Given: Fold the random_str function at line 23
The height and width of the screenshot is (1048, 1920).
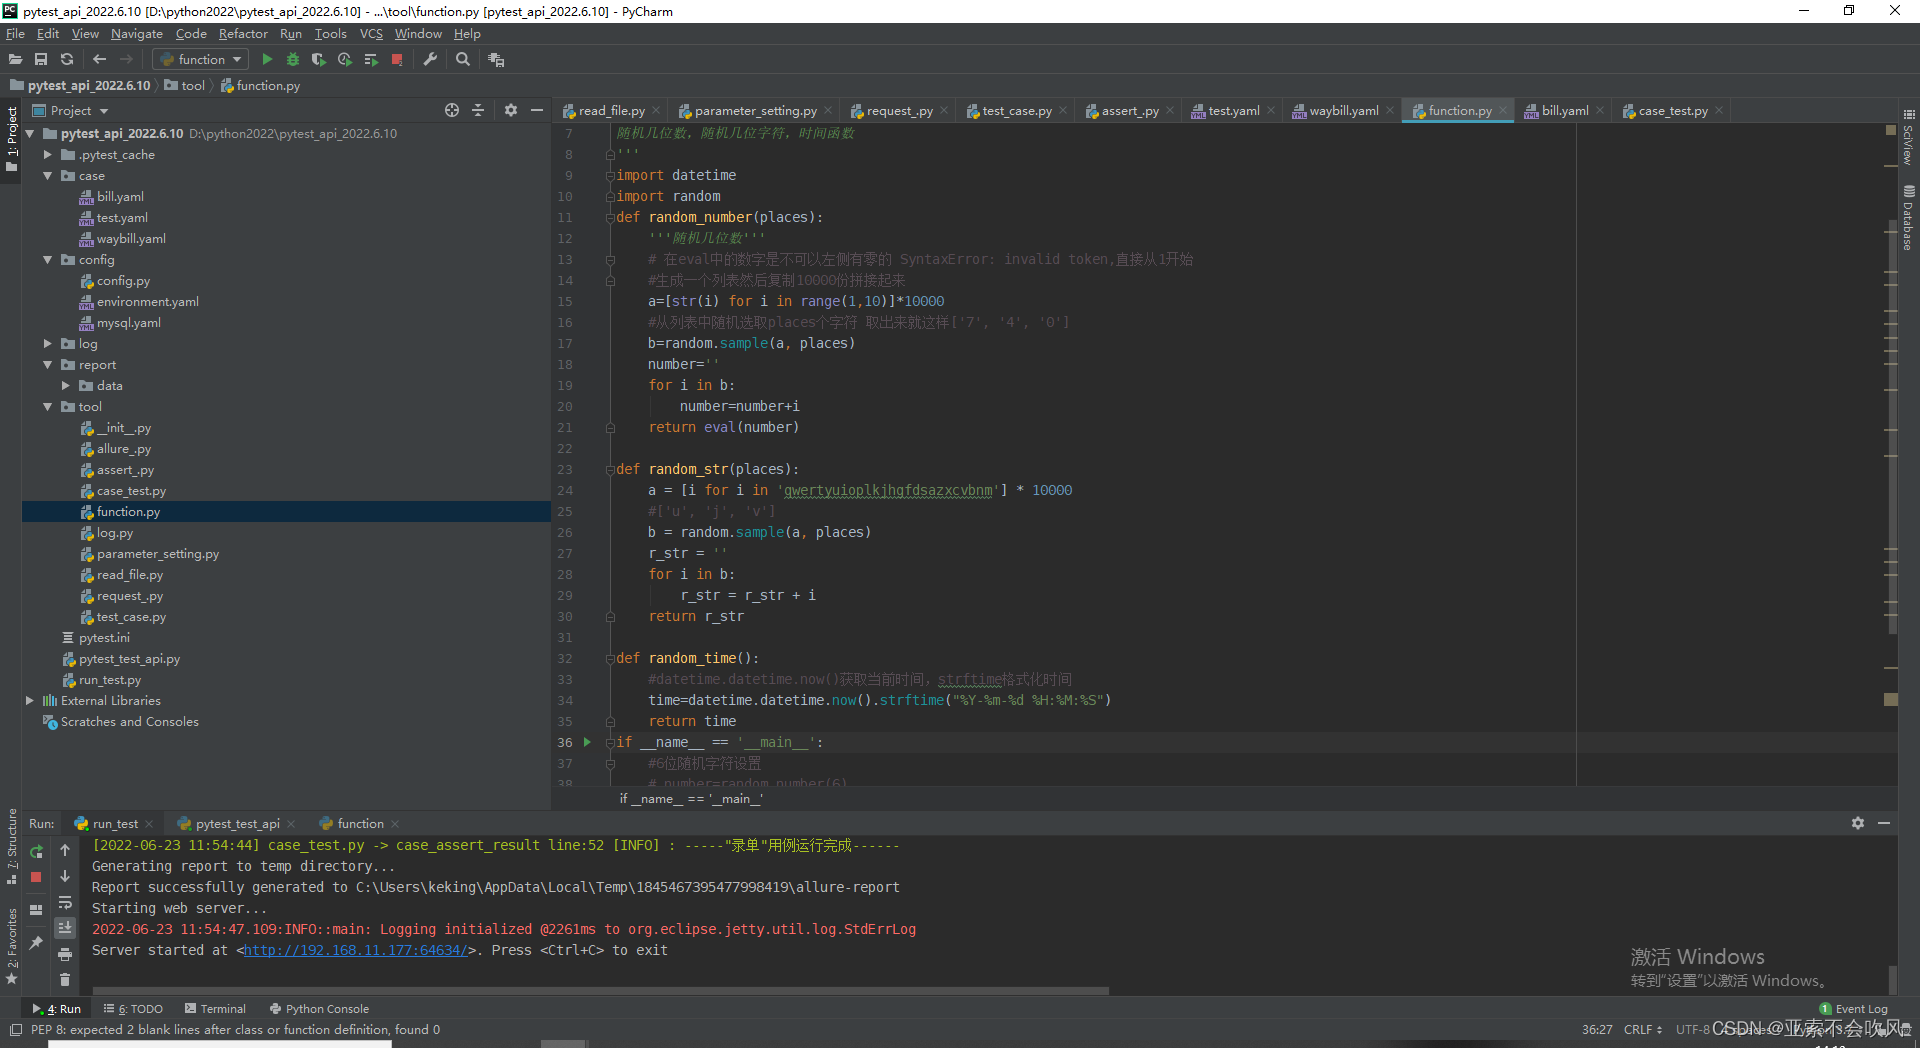Looking at the screenshot, I should (609, 470).
